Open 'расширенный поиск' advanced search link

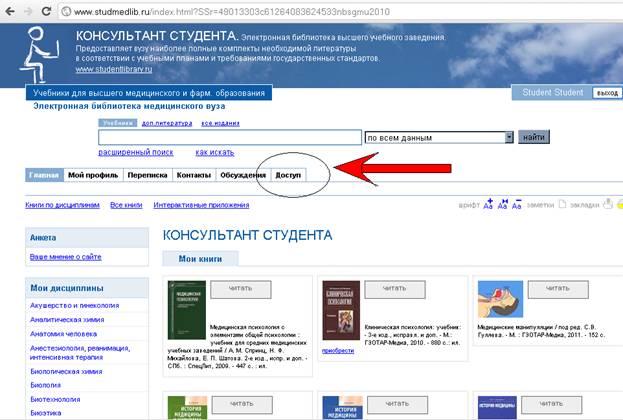pyautogui.click(x=136, y=152)
